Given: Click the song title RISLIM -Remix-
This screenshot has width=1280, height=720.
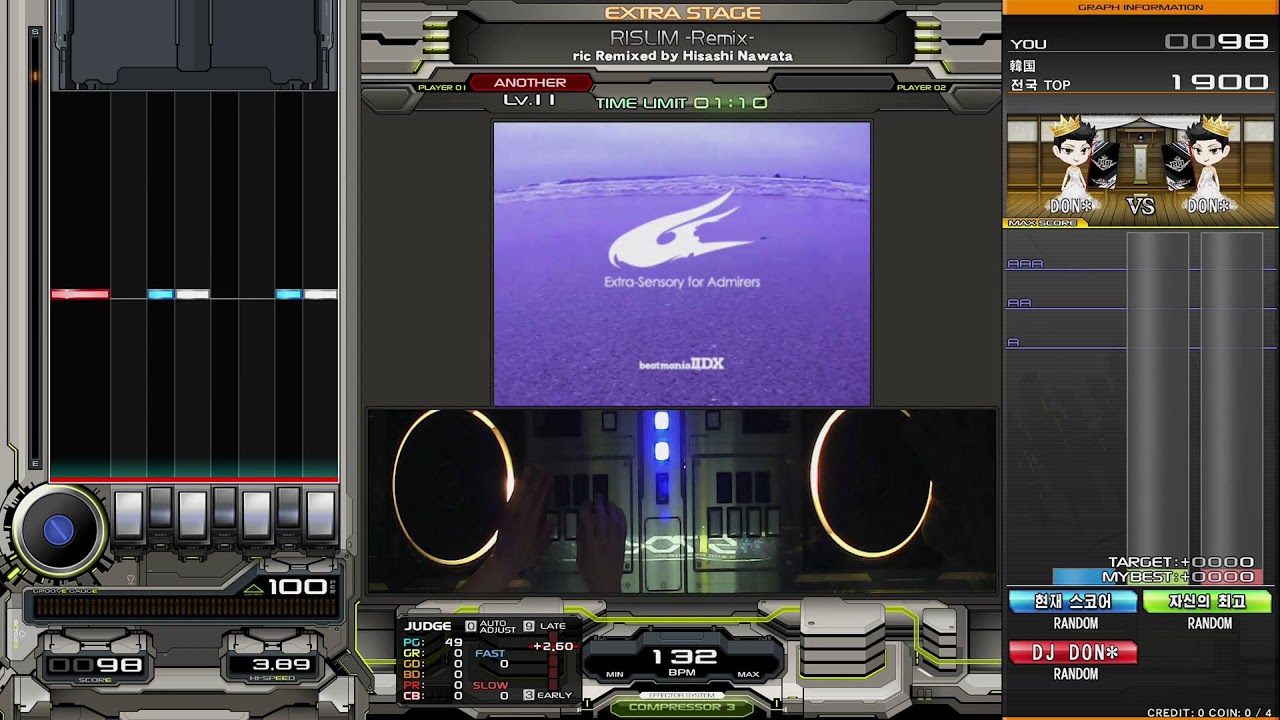Looking at the screenshot, I should pyautogui.click(x=682, y=38).
